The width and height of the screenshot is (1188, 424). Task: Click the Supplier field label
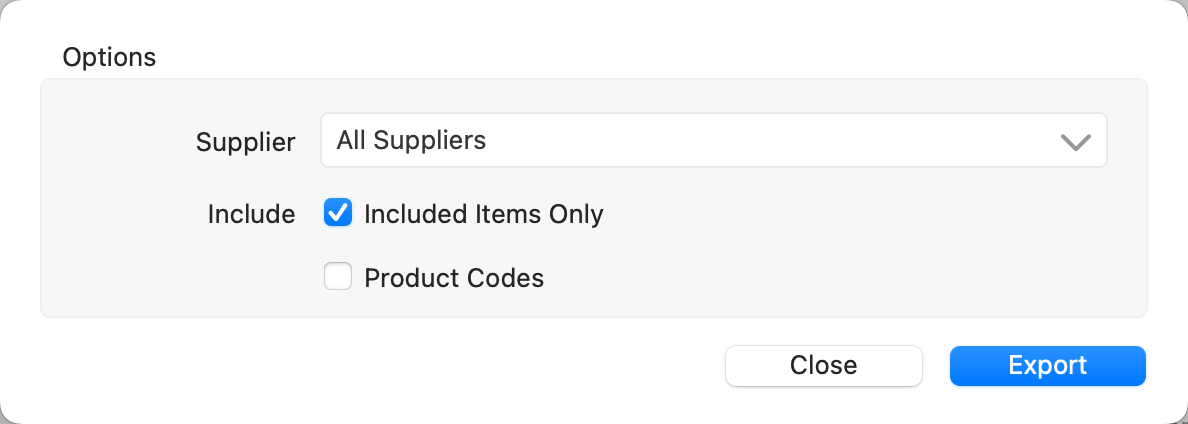(x=245, y=142)
